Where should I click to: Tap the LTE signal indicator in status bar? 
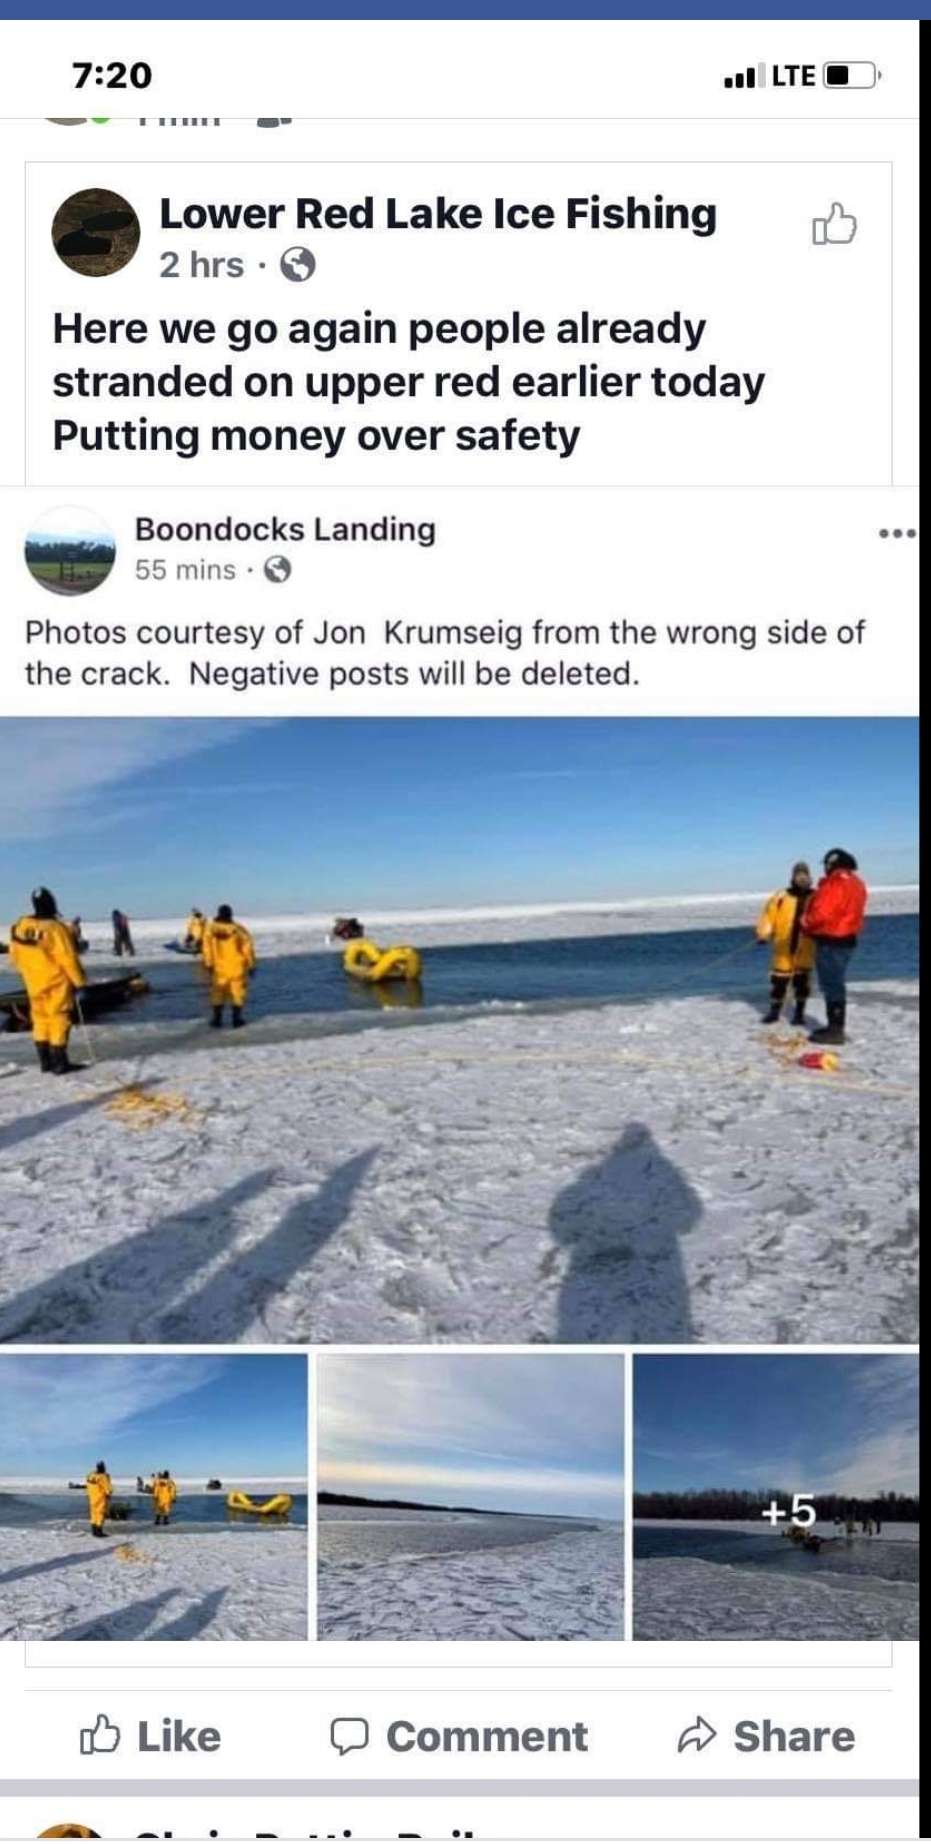793,75
